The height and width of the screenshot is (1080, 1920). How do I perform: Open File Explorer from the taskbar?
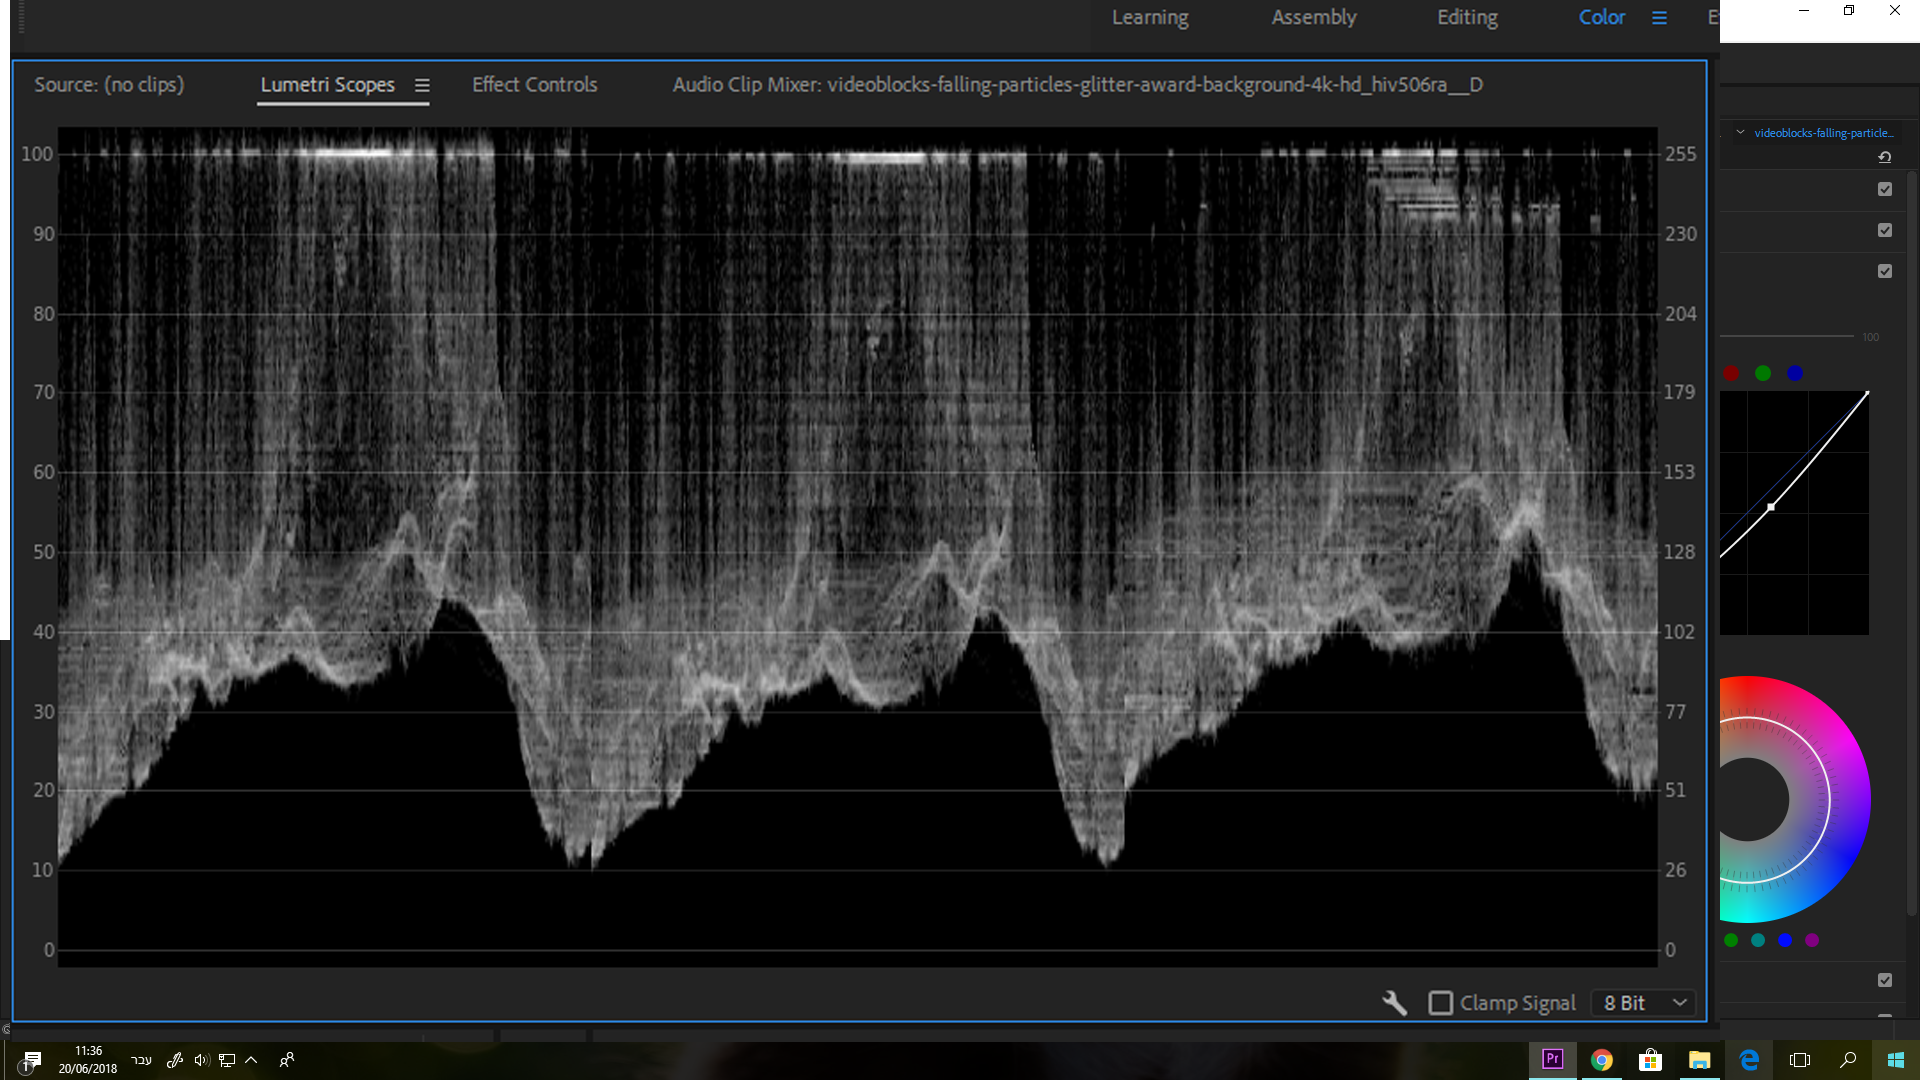(1699, 1060)
